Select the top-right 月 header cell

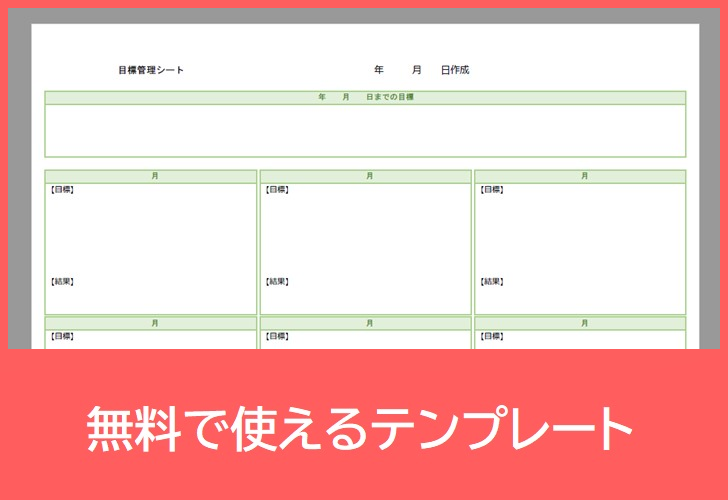580,176
